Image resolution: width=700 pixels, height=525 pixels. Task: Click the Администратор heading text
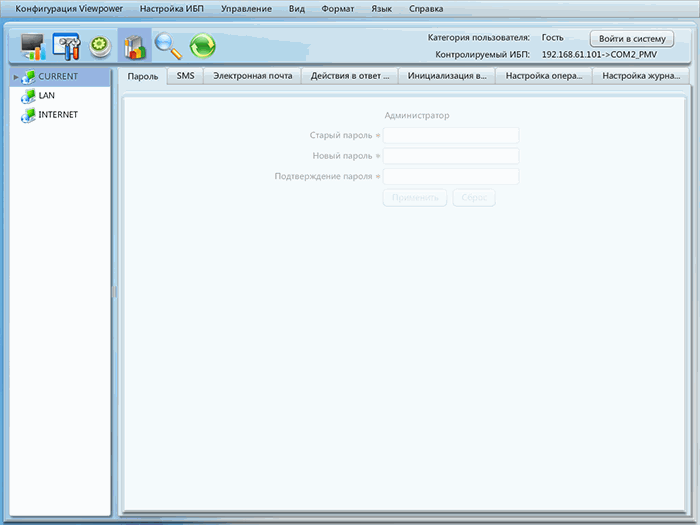[417, 115]
